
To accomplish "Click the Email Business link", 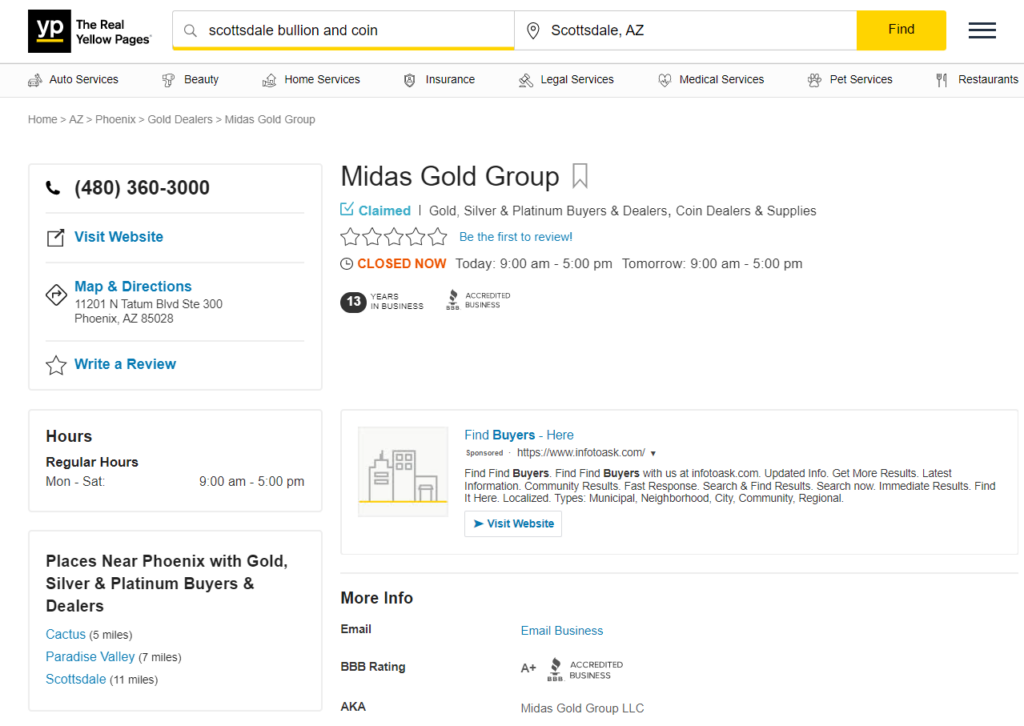I will click(561, 631).
